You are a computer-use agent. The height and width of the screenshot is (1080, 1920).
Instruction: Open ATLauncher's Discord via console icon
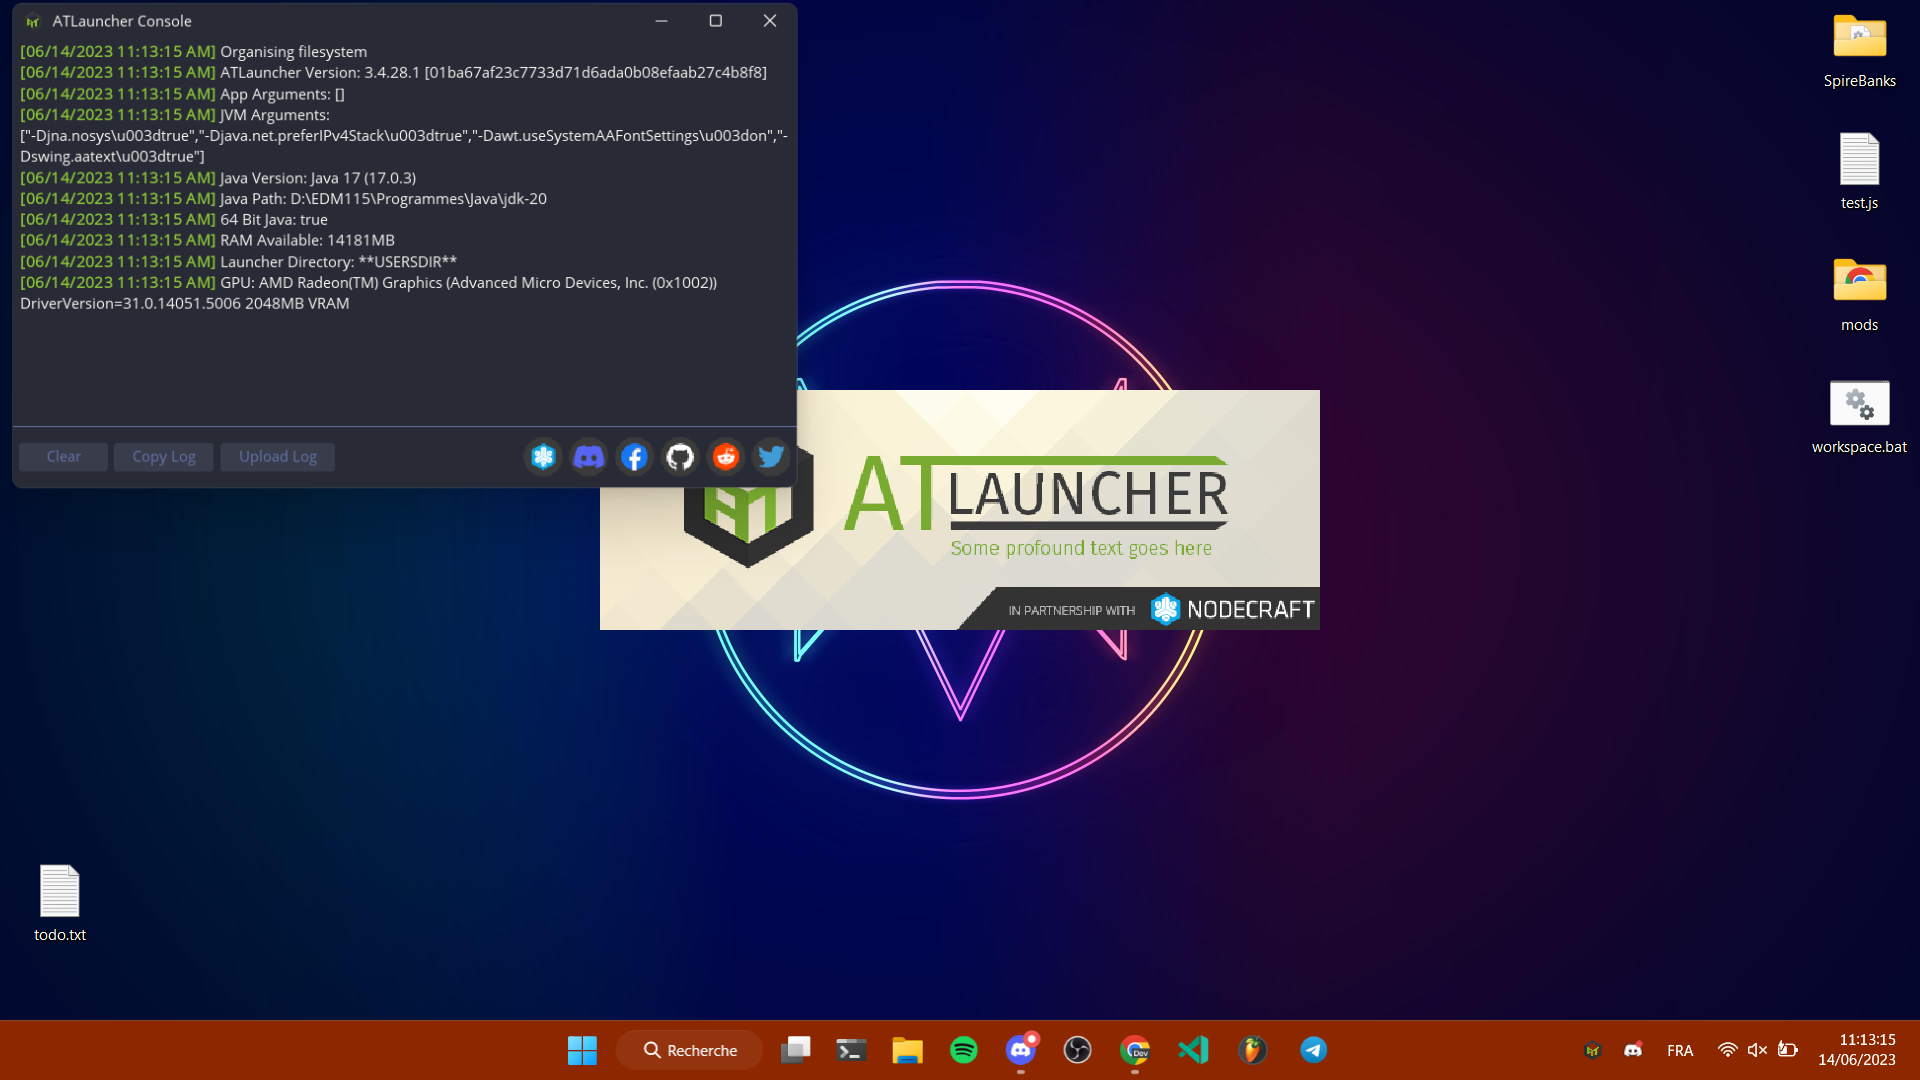click(x=588, y=456)
